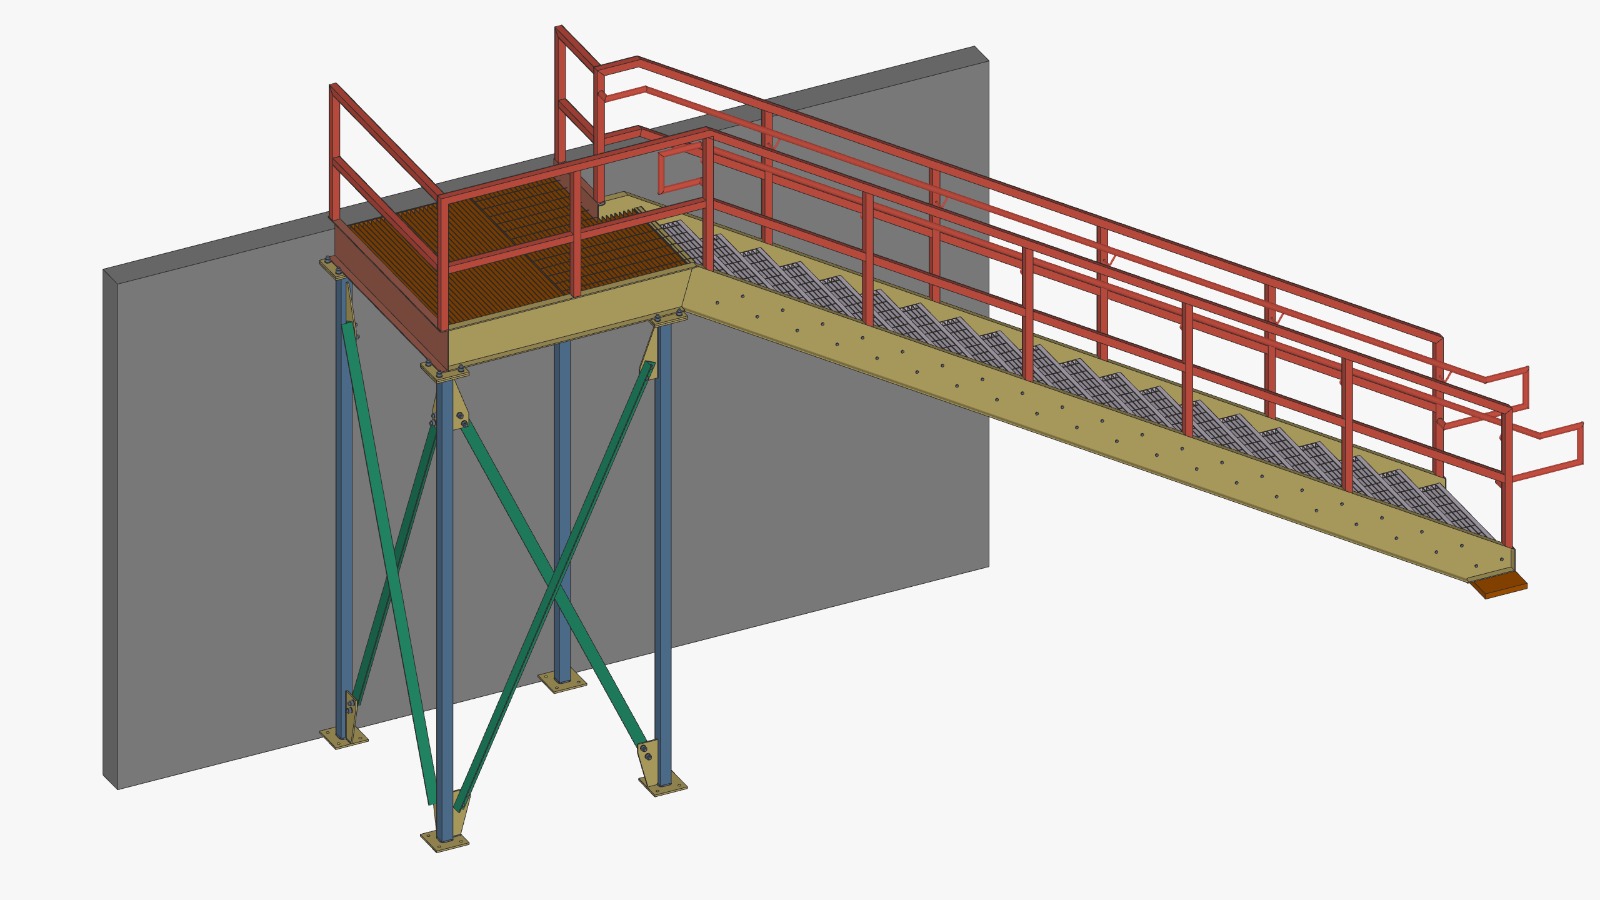Image resolution: width=1600 pixels, height=900 pixels.
Task: Click the red-brown kick plate on platform side
Action: pos(390,290)
